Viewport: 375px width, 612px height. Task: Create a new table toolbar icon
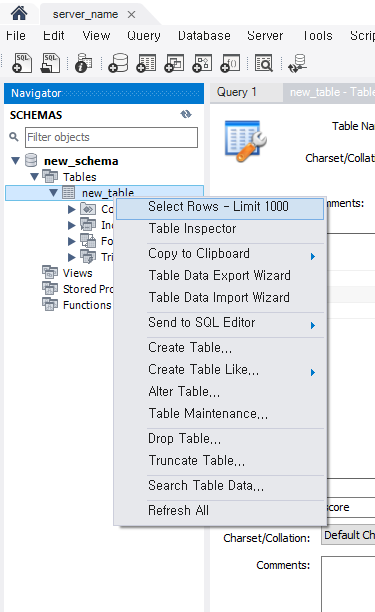click(146, 63)
